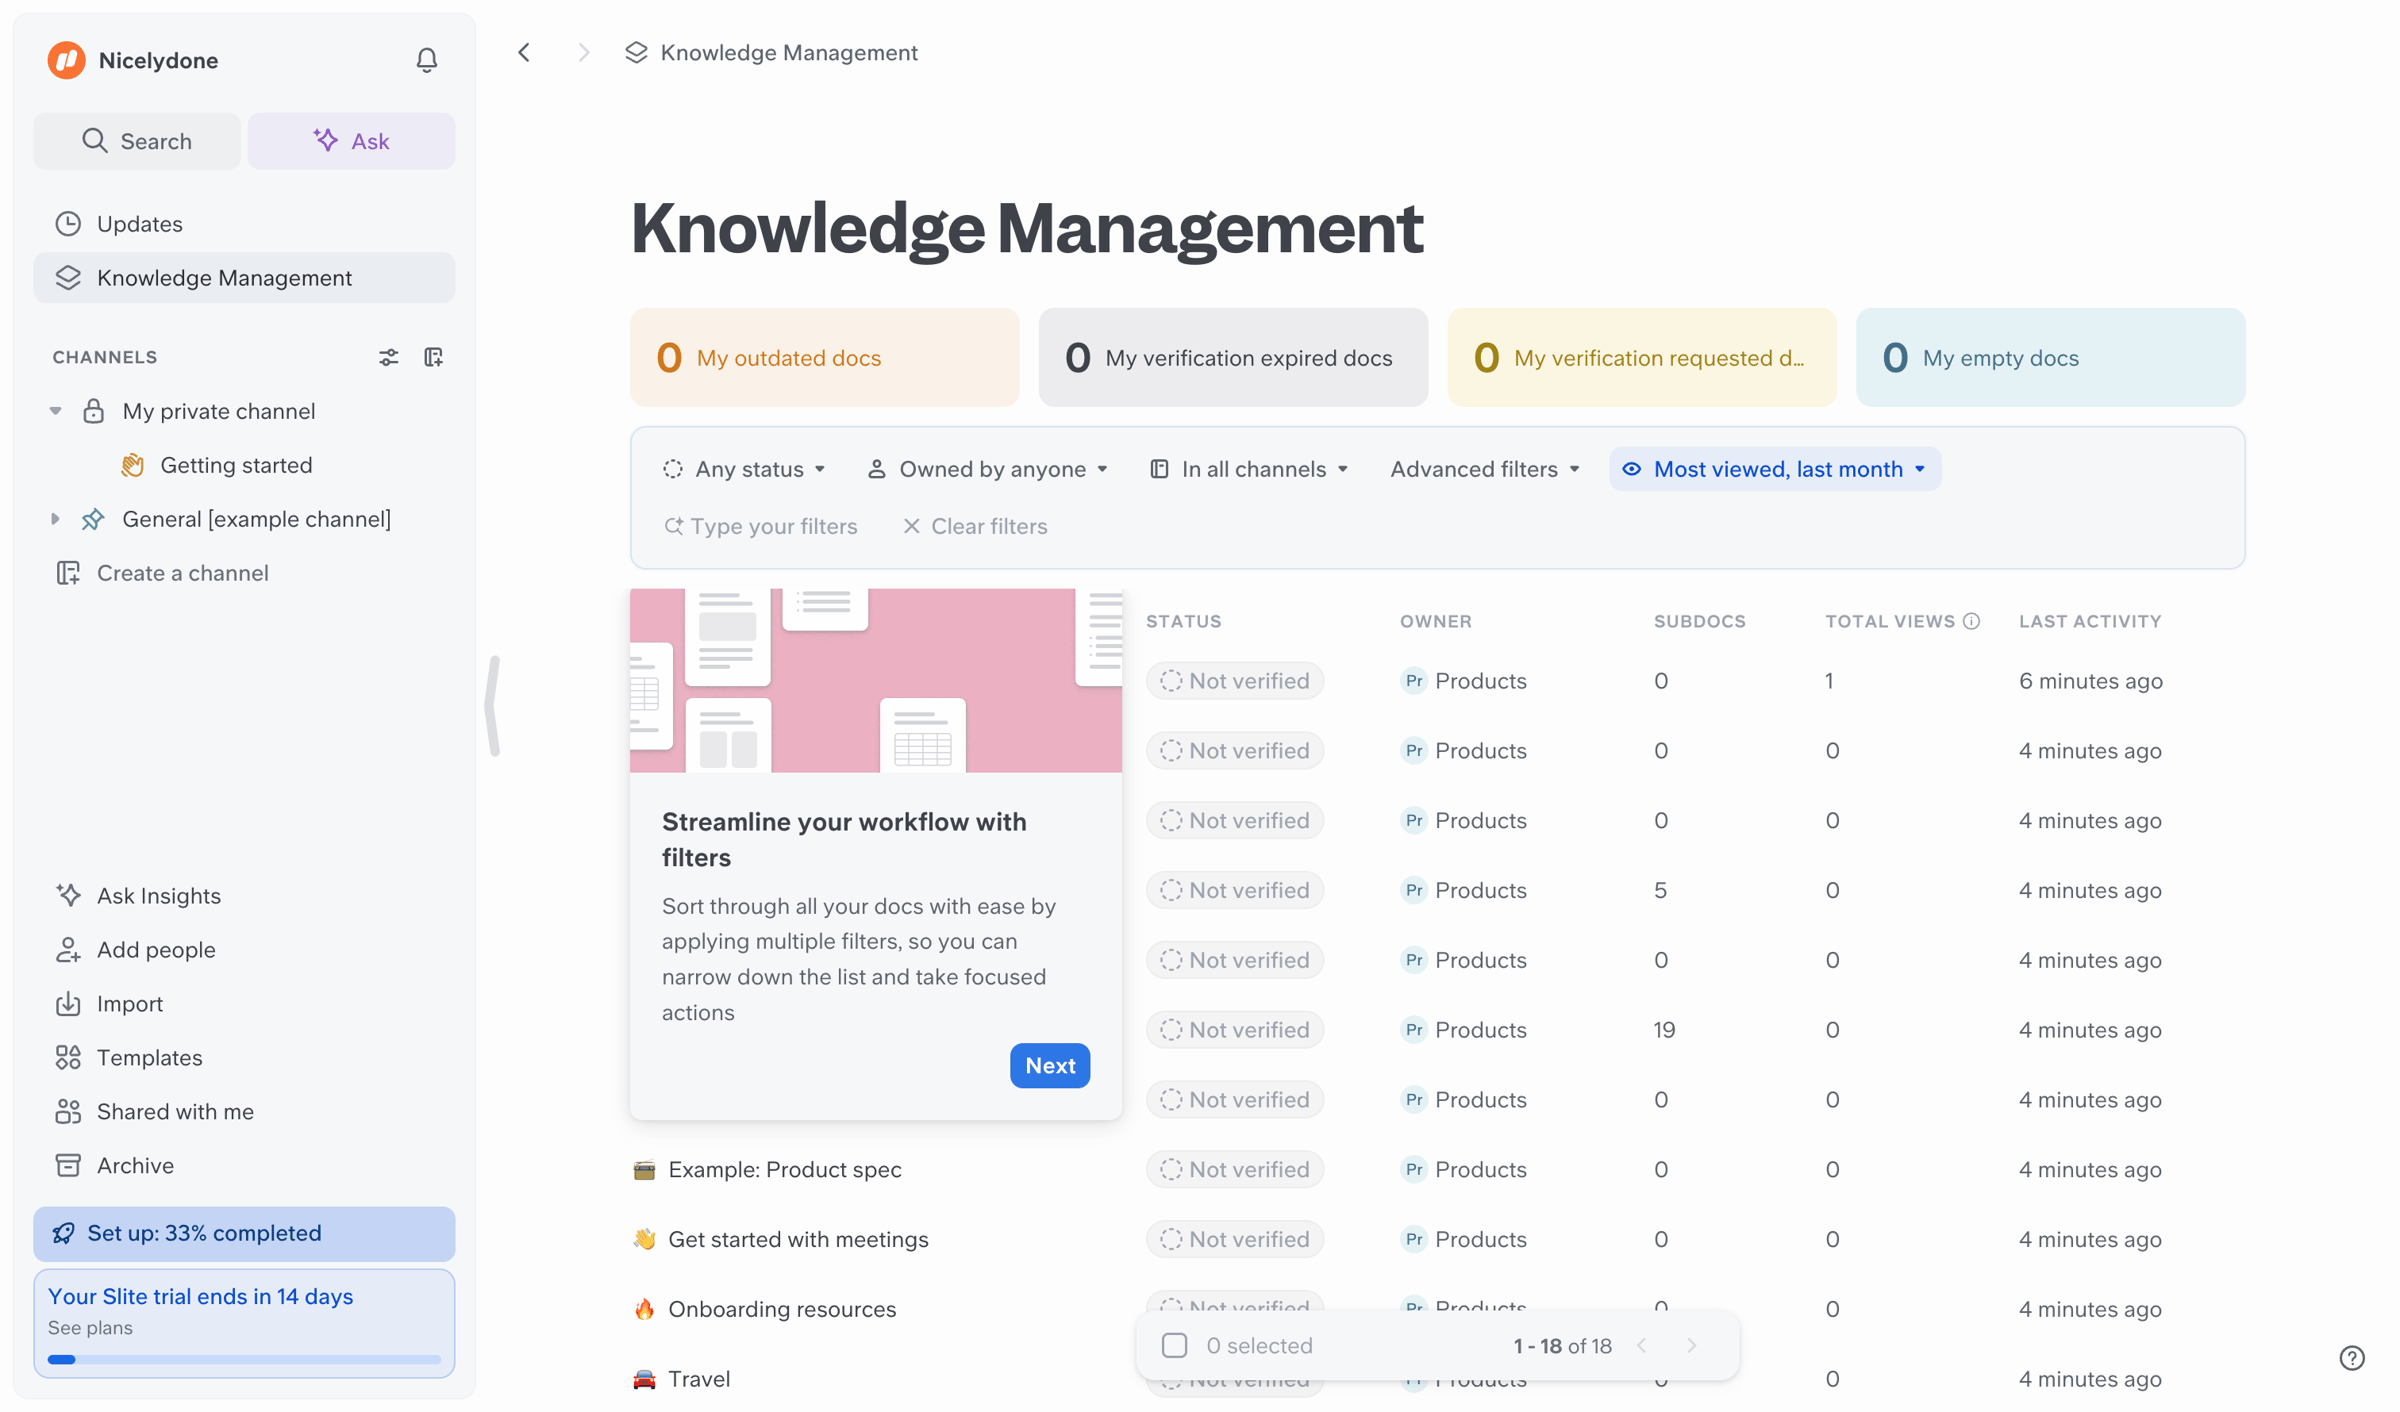Open the help question mark icon
2400x1412 pixels.
tap(2352, 1358)
